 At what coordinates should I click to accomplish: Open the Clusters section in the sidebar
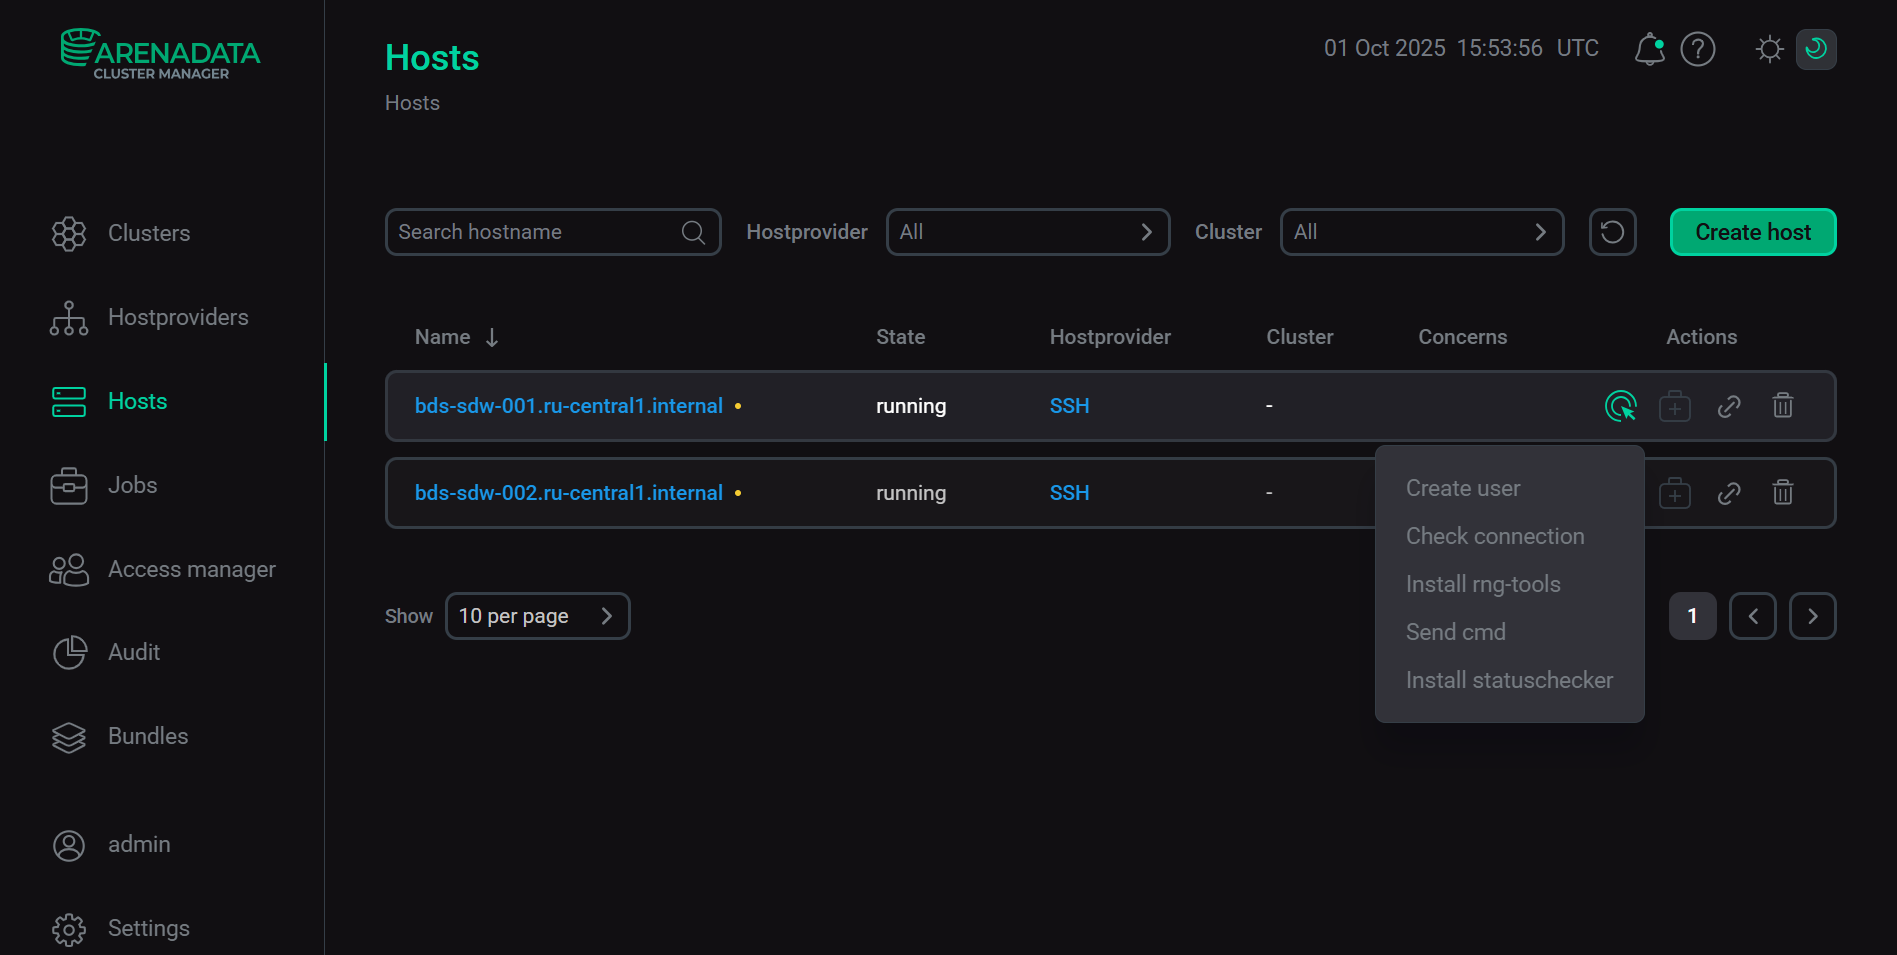coord(148,233)
